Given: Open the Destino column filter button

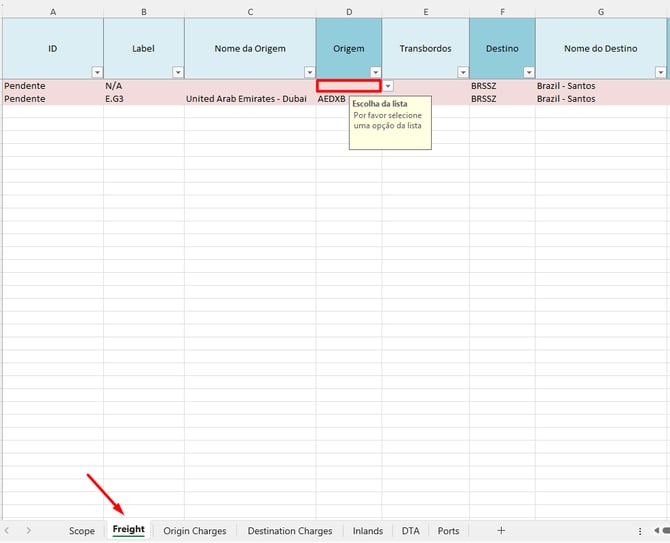Looking at the screenshot, I should 529,72.
